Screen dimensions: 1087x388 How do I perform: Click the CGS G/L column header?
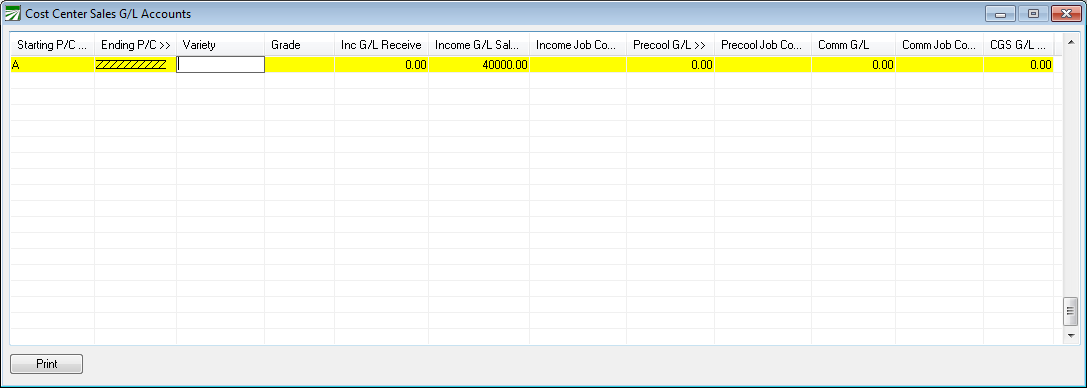(1018, 45)
